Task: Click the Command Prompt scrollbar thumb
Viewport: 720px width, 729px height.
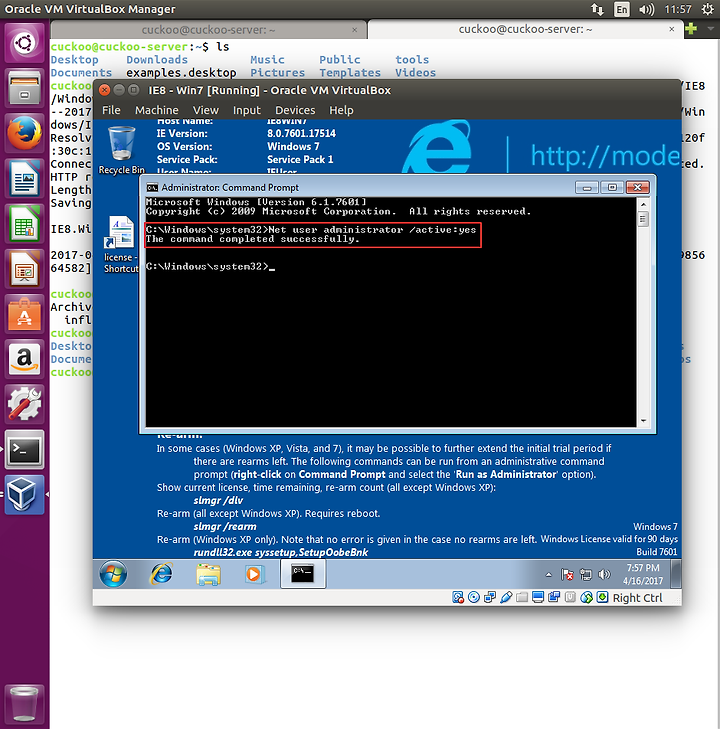Action: [x=643, y=219]
